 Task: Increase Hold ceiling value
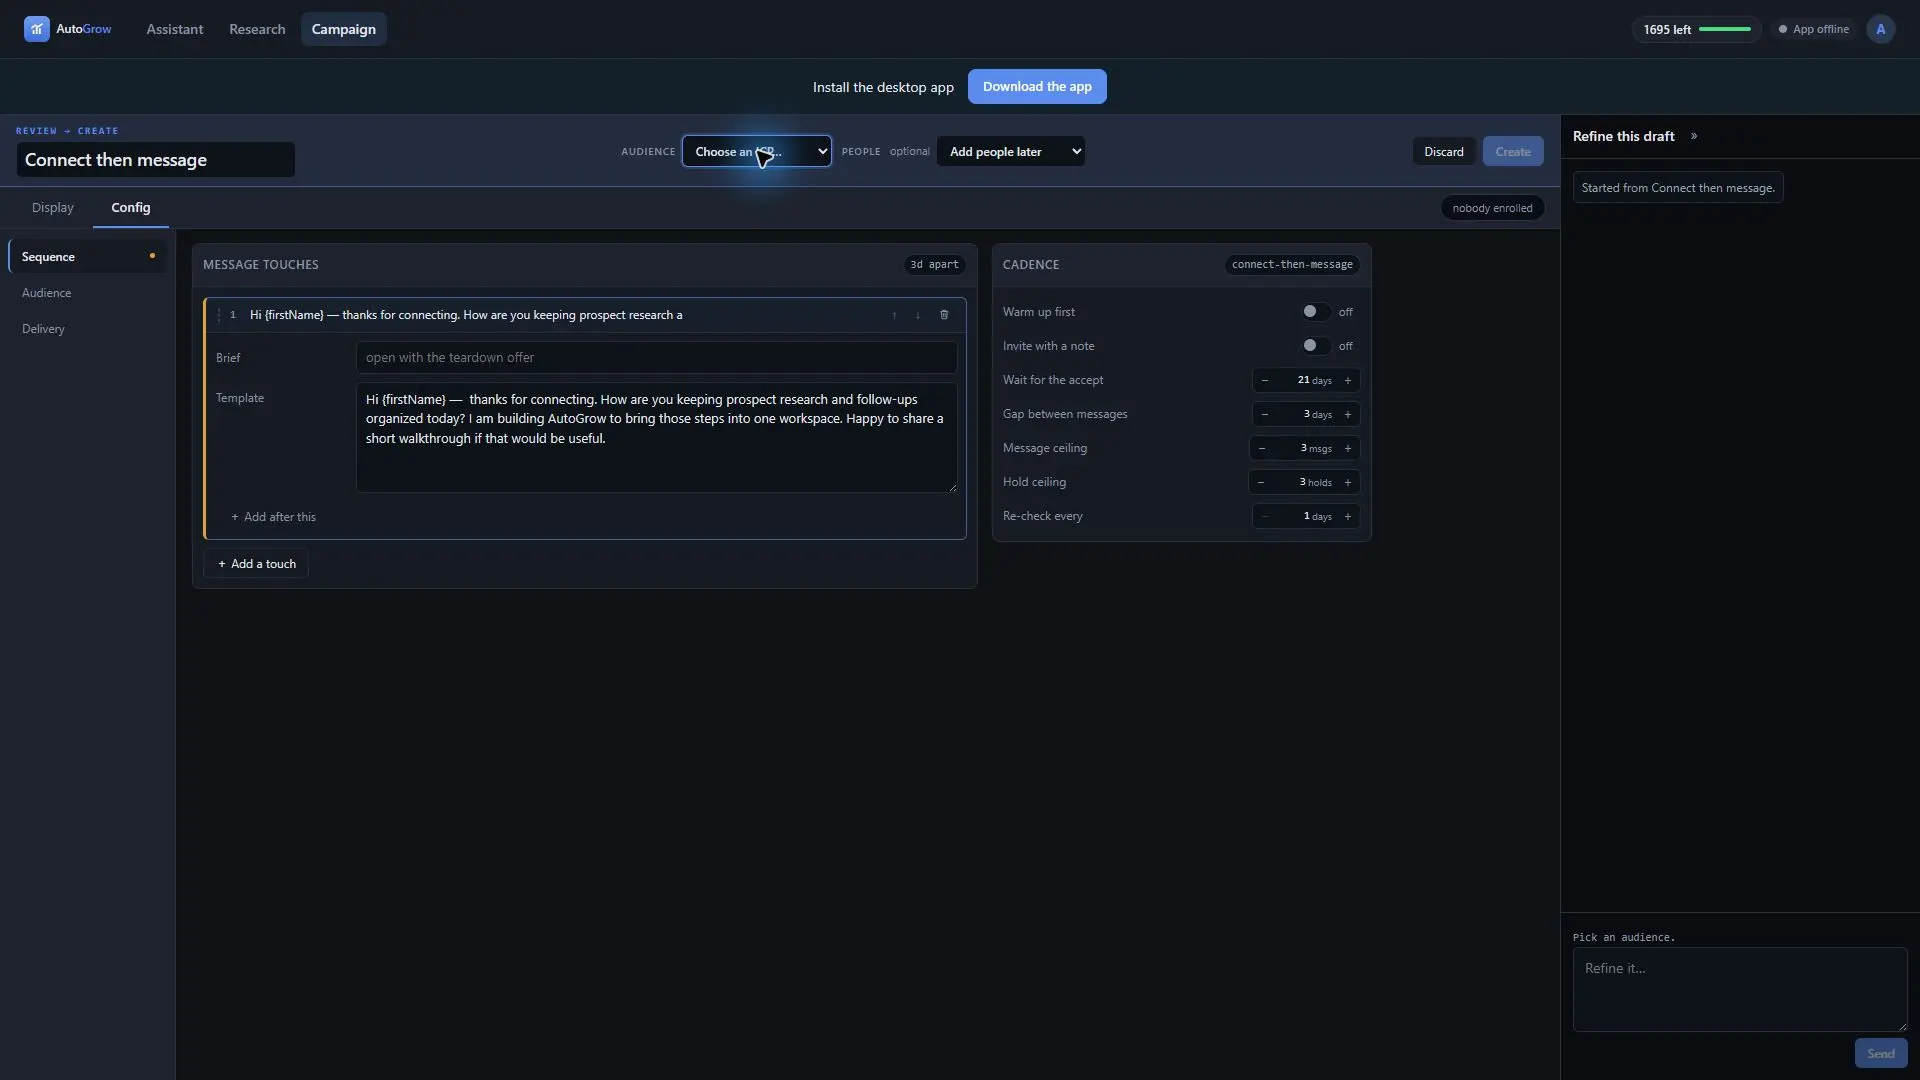(x=1348, y=482)
